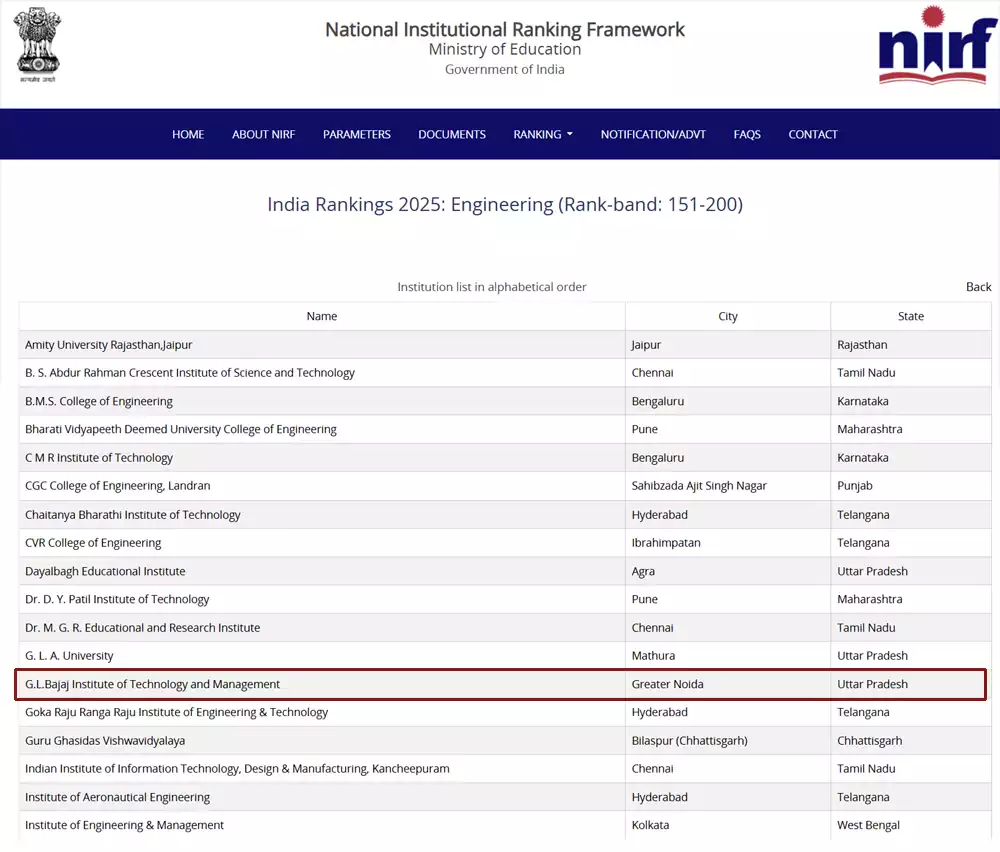The height and width of the screenshot is (852, 1000).
Task: Select DOCUMENTS in navigation bar
Action: point(452,134)
